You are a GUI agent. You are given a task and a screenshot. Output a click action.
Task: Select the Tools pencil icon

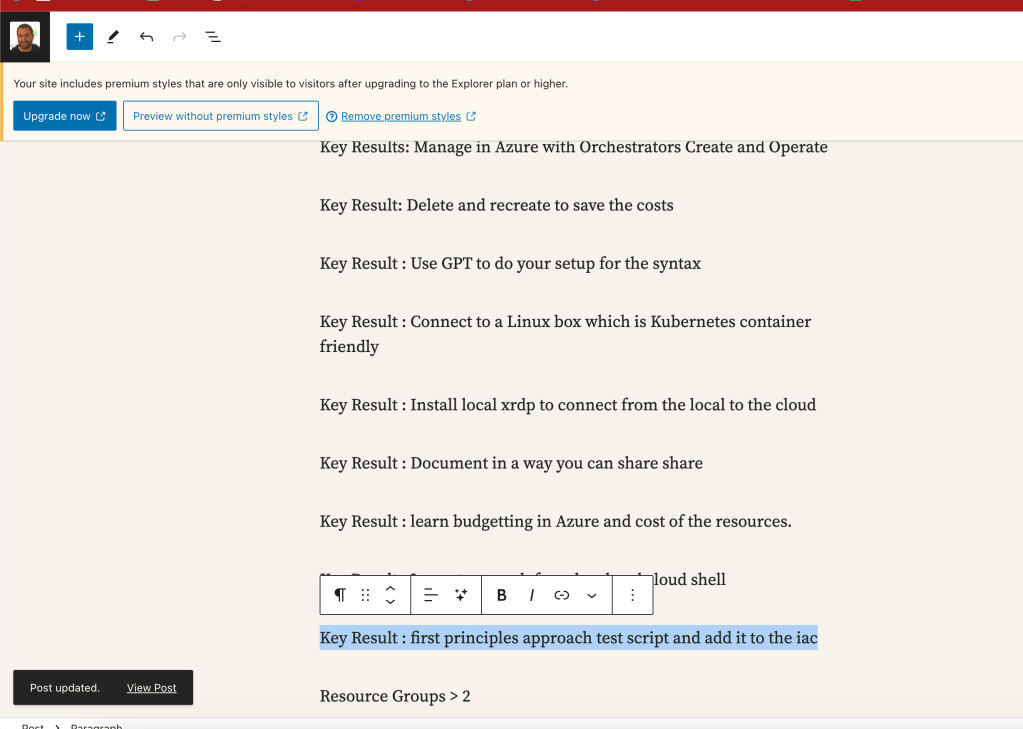point(113,37)
